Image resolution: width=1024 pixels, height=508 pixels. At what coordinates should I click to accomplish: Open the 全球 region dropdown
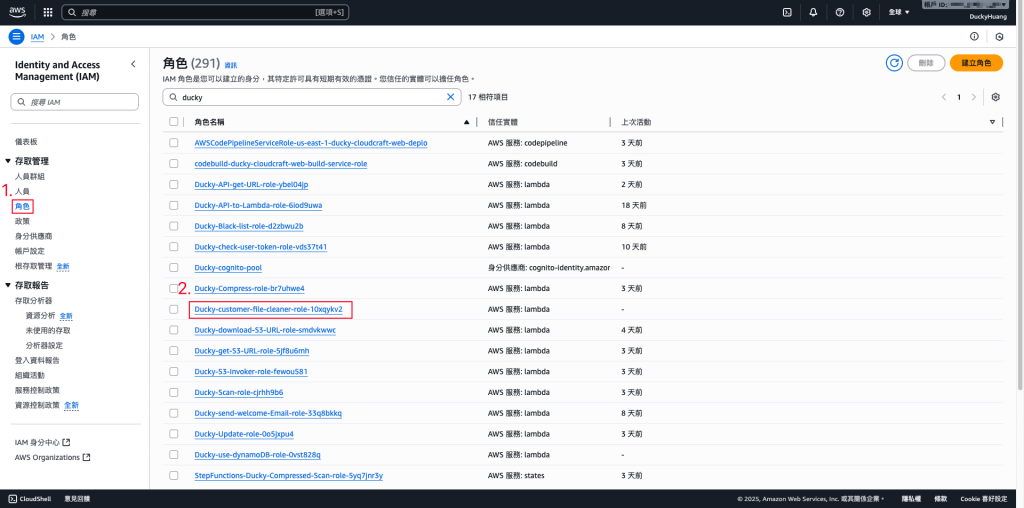(x=899, y=12)
